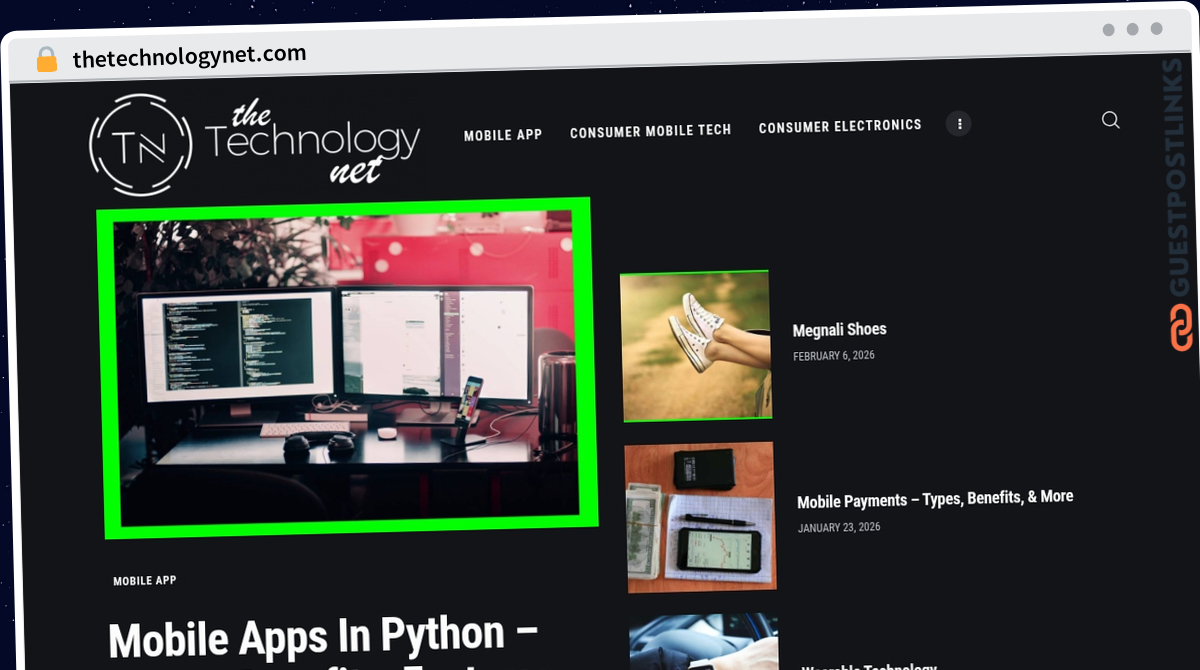
Task: Click the Mobile App category tag above headline
Action: (145, 581)
